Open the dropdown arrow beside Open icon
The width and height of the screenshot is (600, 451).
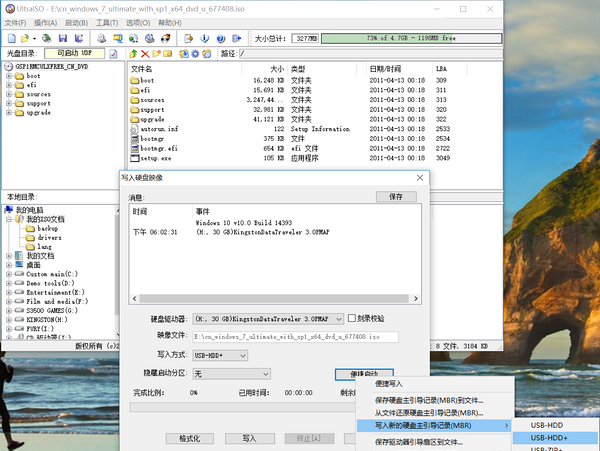pos(34,39)
